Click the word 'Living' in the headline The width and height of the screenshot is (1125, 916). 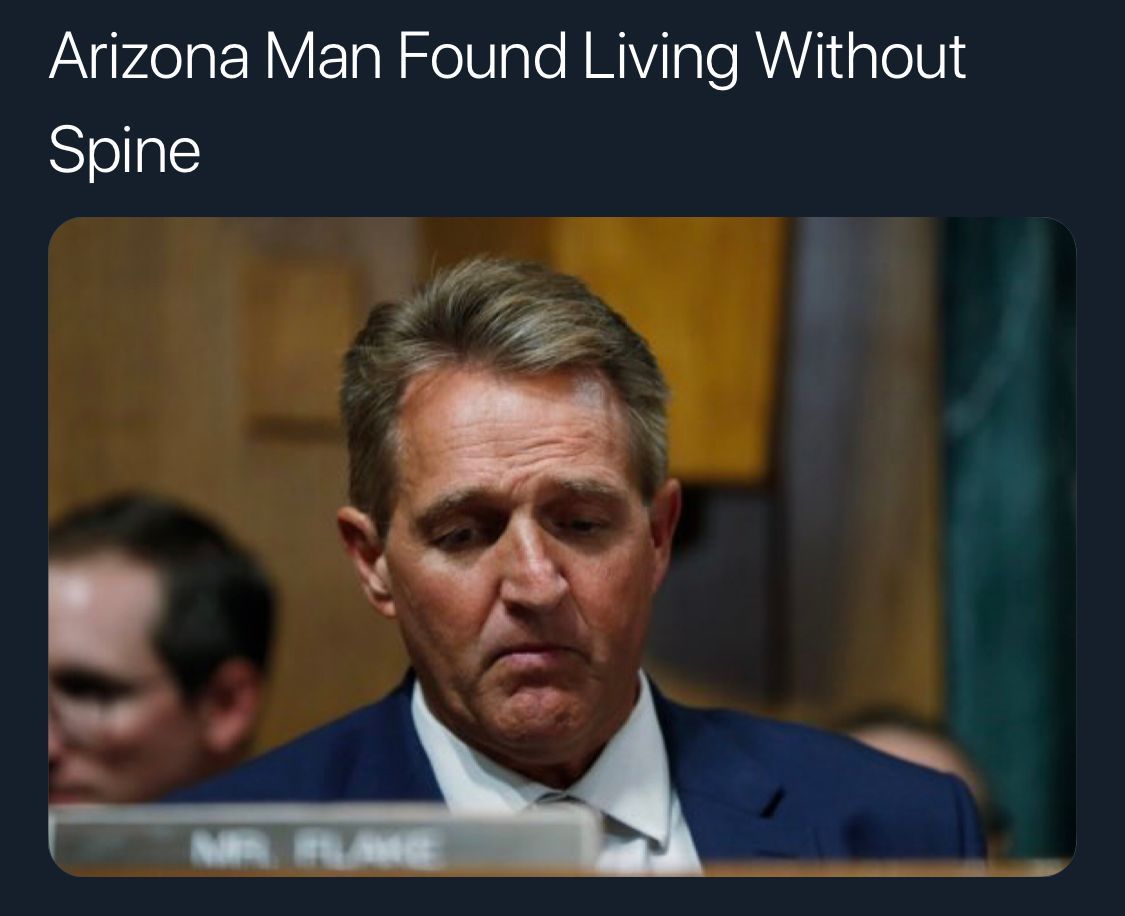tap(660, 59)
